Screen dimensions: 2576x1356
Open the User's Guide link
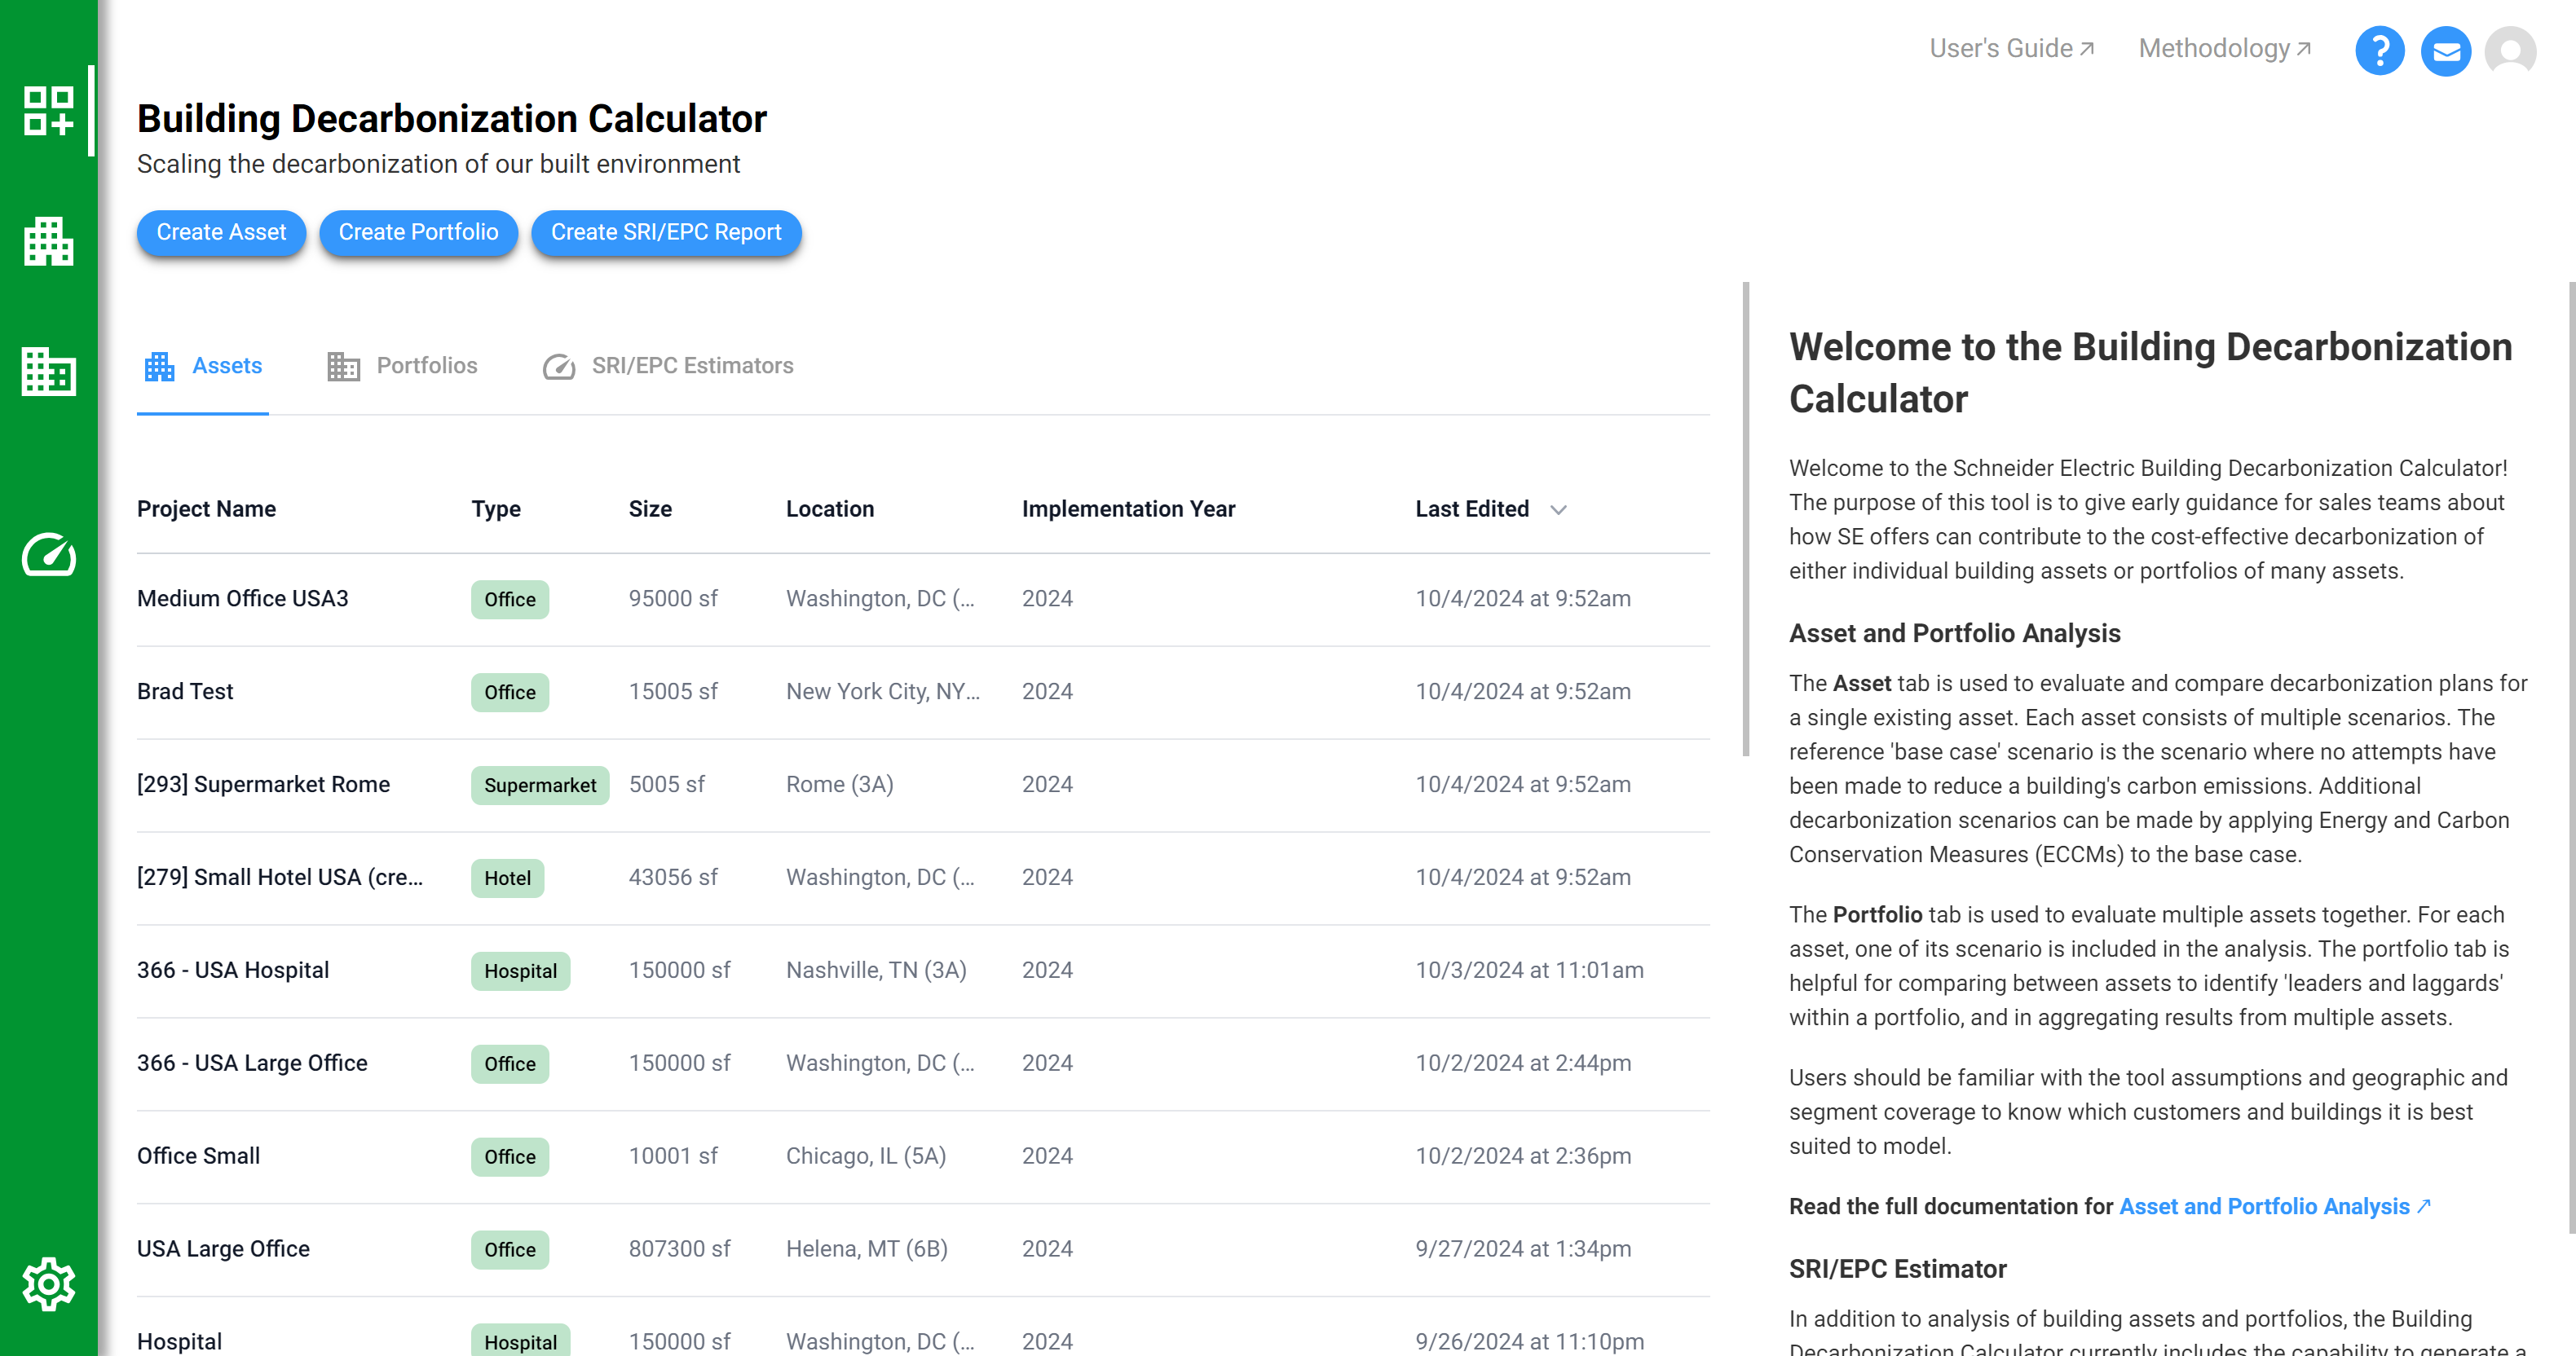tap(2011, 47)
